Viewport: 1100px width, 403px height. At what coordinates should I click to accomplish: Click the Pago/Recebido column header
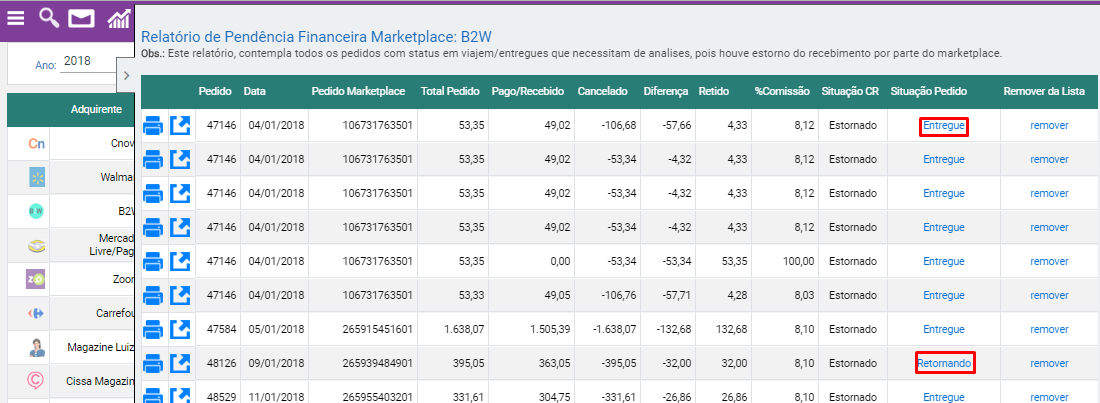pyautogui.click(x=528, y=91)
